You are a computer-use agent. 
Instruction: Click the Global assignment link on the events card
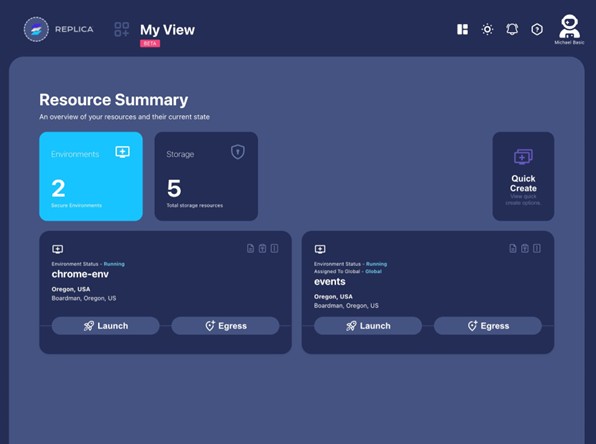point(373,271)
